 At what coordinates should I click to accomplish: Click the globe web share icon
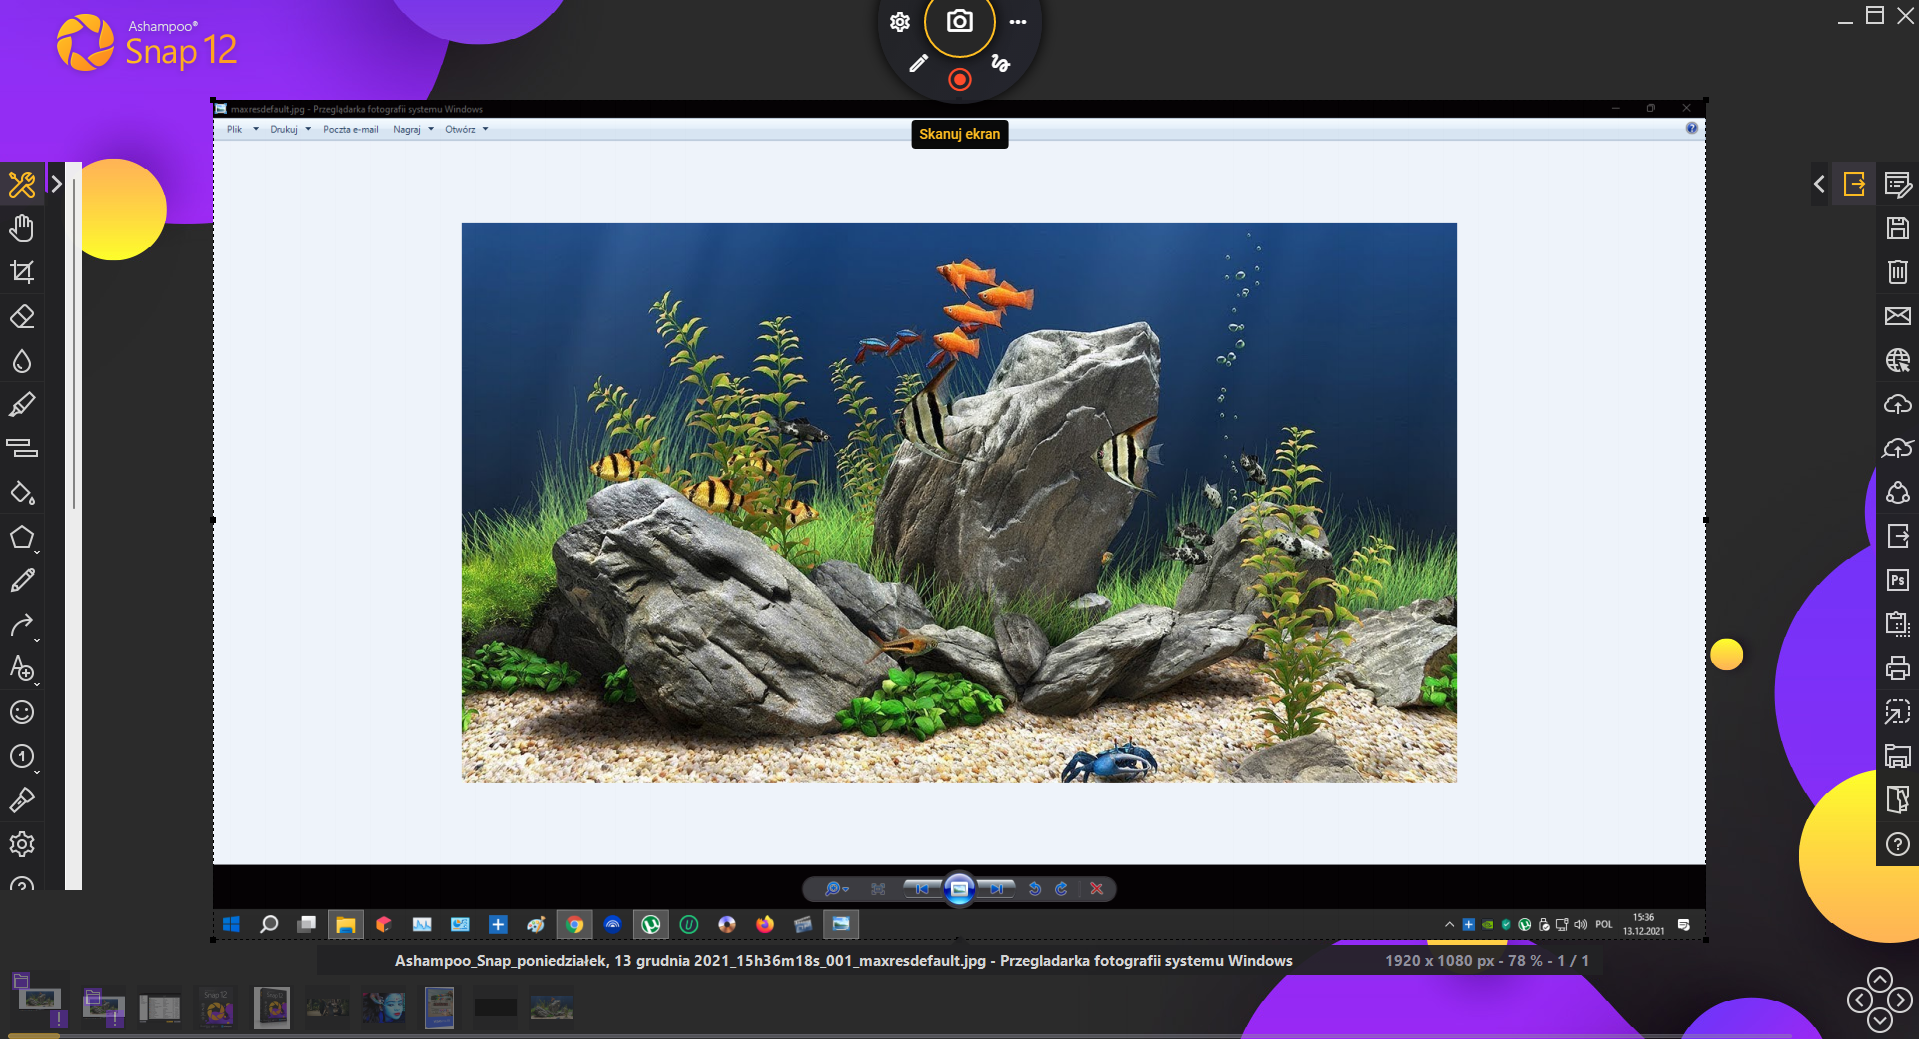(x=1898, y=360)
